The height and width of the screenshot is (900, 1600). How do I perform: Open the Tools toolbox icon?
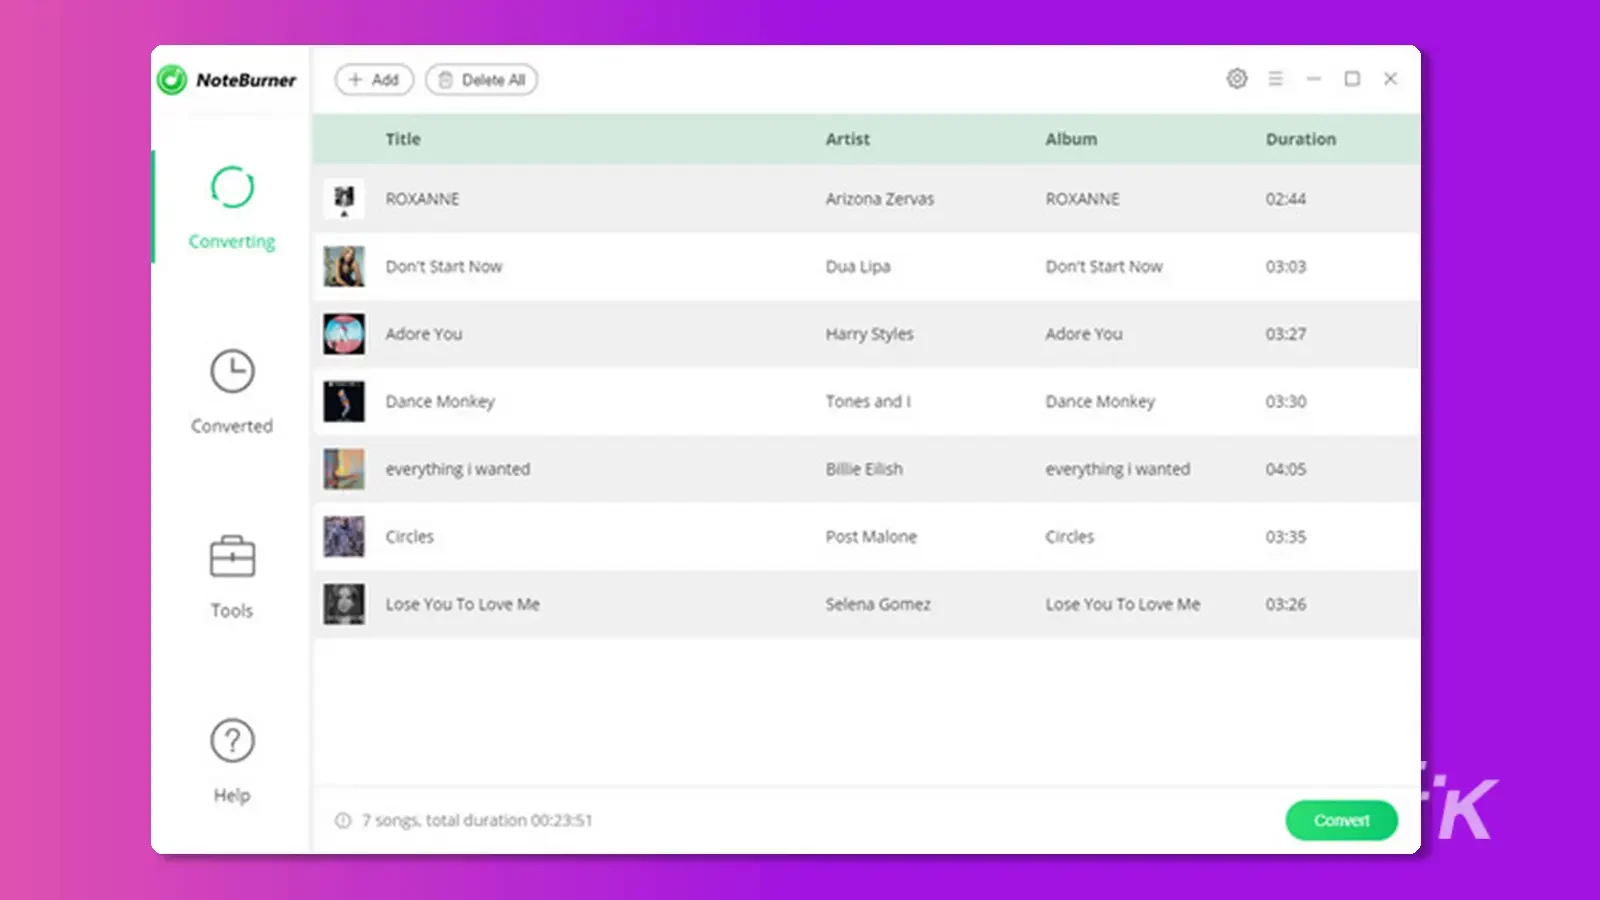coord(232,556)
